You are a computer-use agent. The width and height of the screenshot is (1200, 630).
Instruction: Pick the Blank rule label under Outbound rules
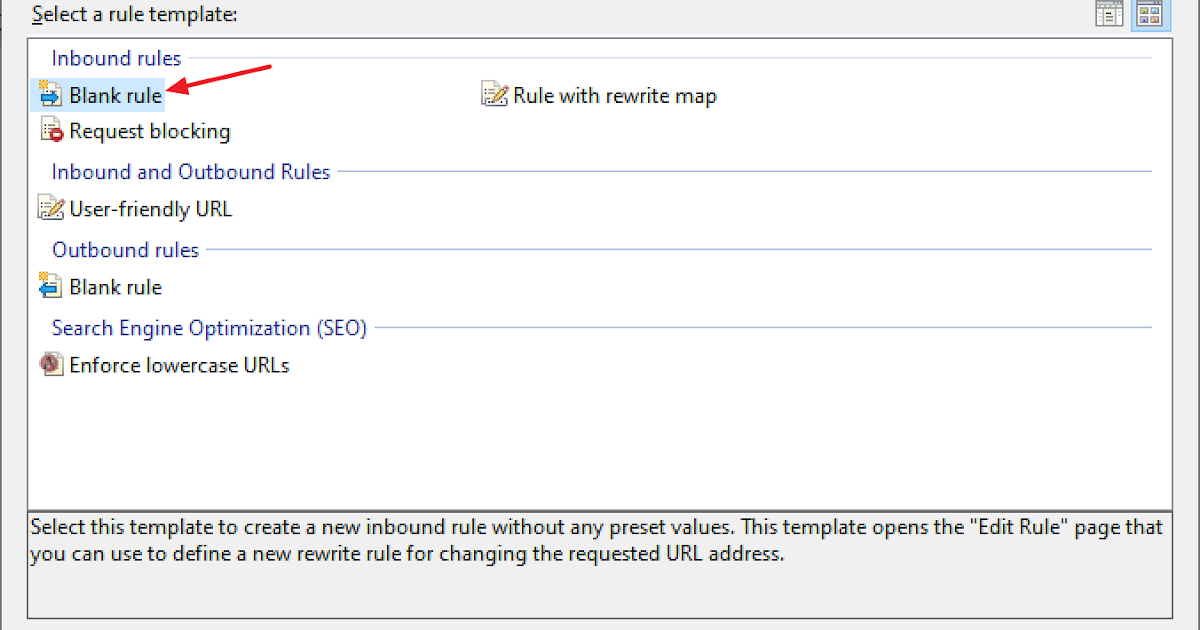tap(115, 287)
